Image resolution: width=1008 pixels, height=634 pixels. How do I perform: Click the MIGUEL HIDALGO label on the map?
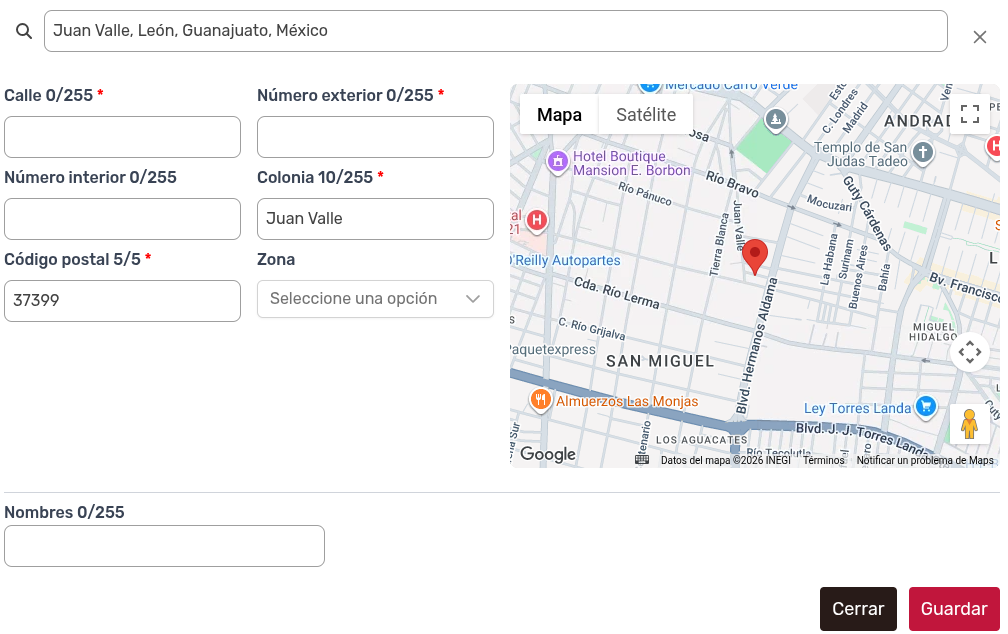(x=933, y=332)
